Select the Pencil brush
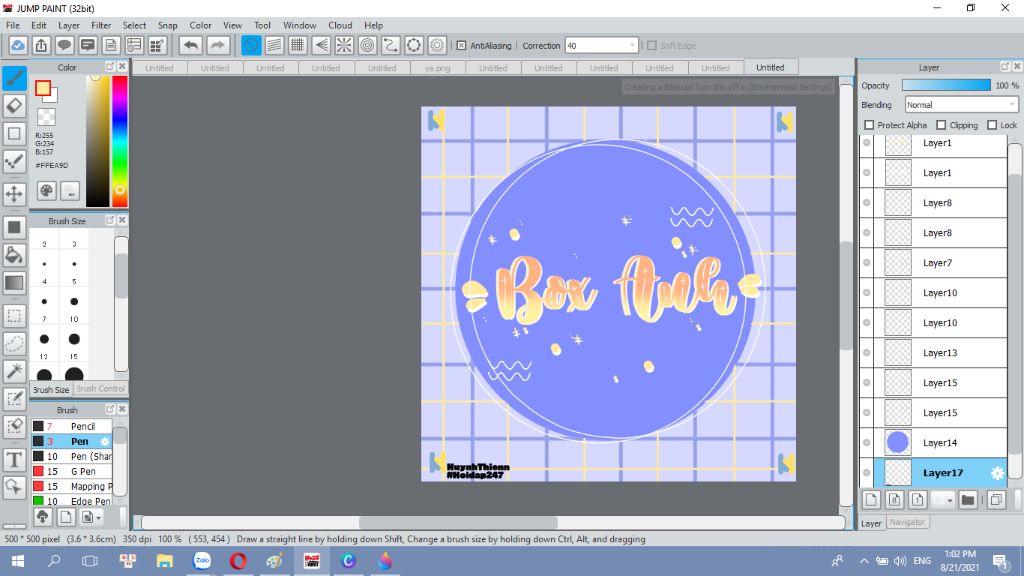The width and height of the screenshot is (1024, 576). (72, 426)
